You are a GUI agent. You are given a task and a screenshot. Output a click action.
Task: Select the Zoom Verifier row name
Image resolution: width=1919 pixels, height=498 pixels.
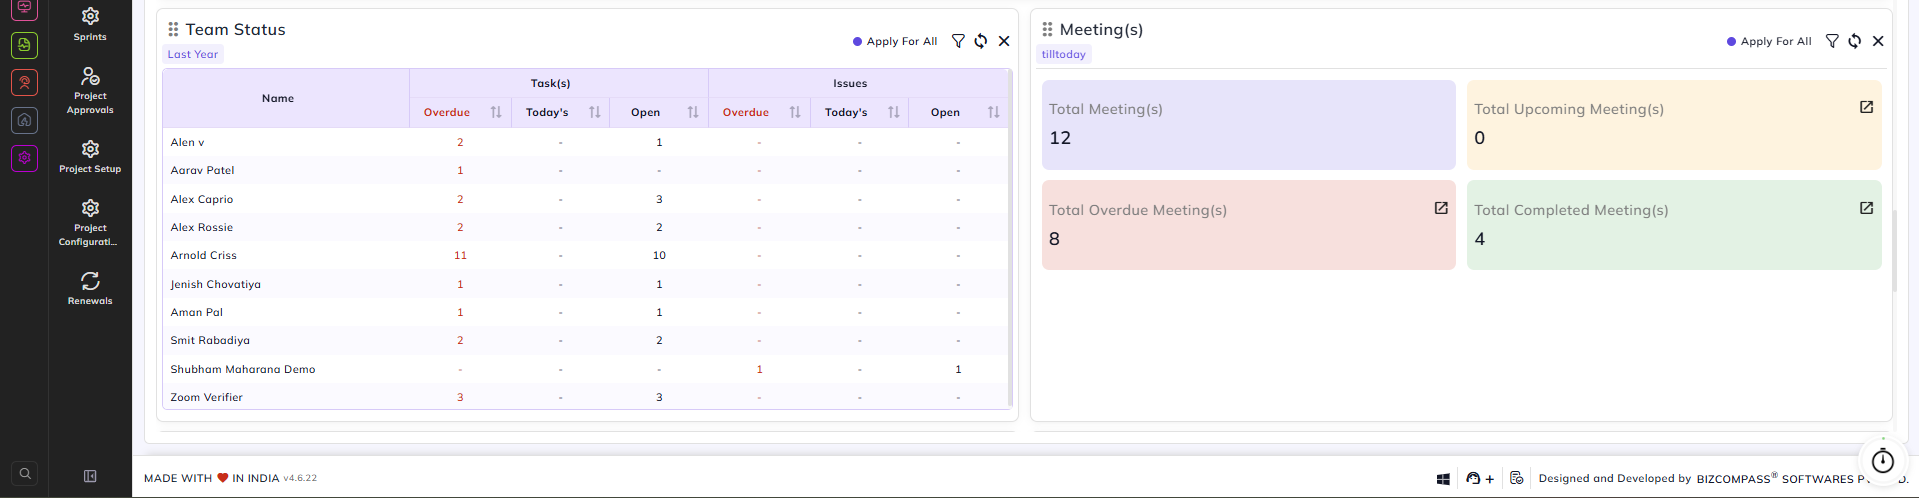click(x=207, y=397)
